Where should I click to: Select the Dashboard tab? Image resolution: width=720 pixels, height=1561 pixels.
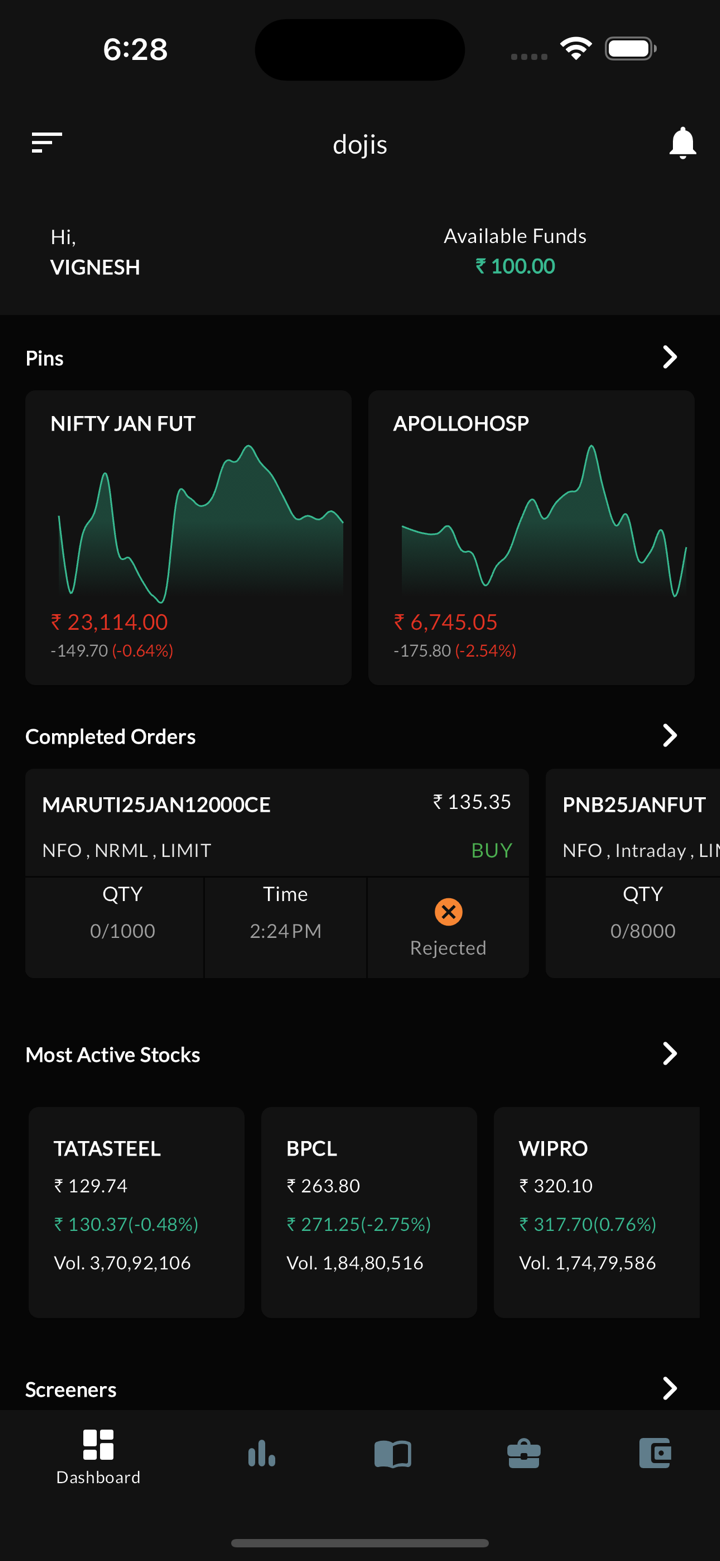tap(98, 1456)
